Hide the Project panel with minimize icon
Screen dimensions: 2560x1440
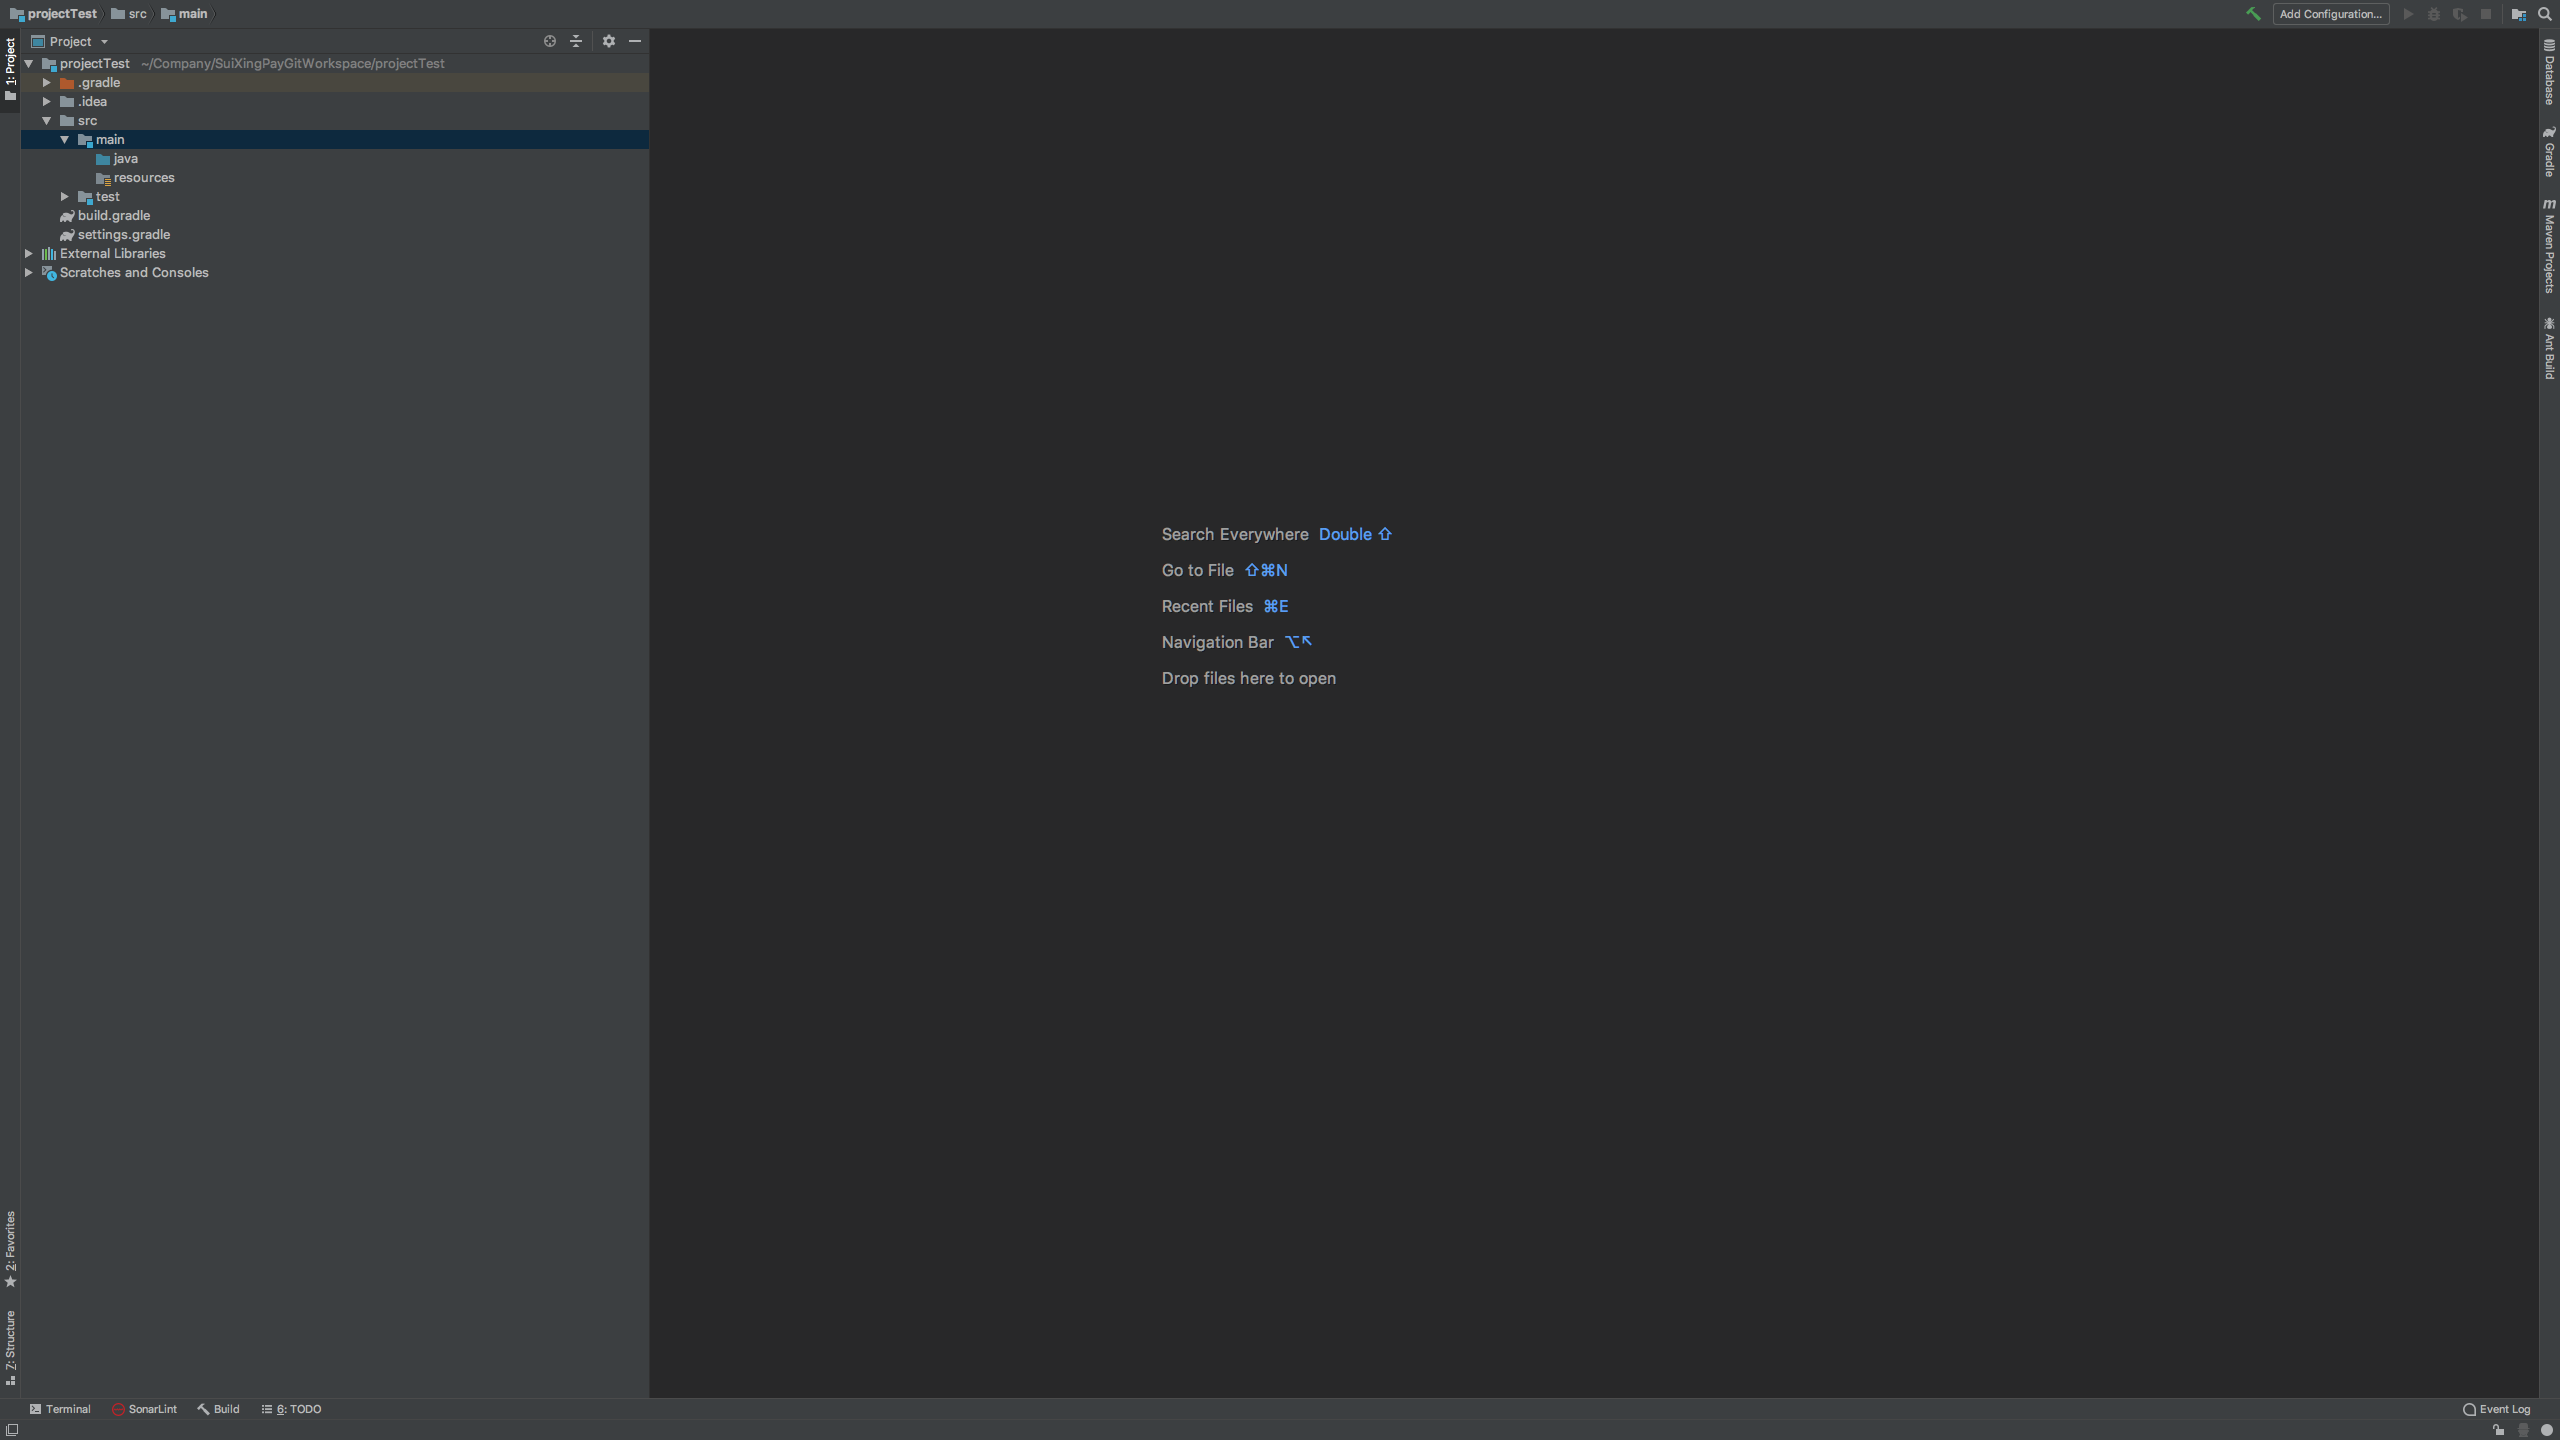pyautogui.click(x=635, y=41)
